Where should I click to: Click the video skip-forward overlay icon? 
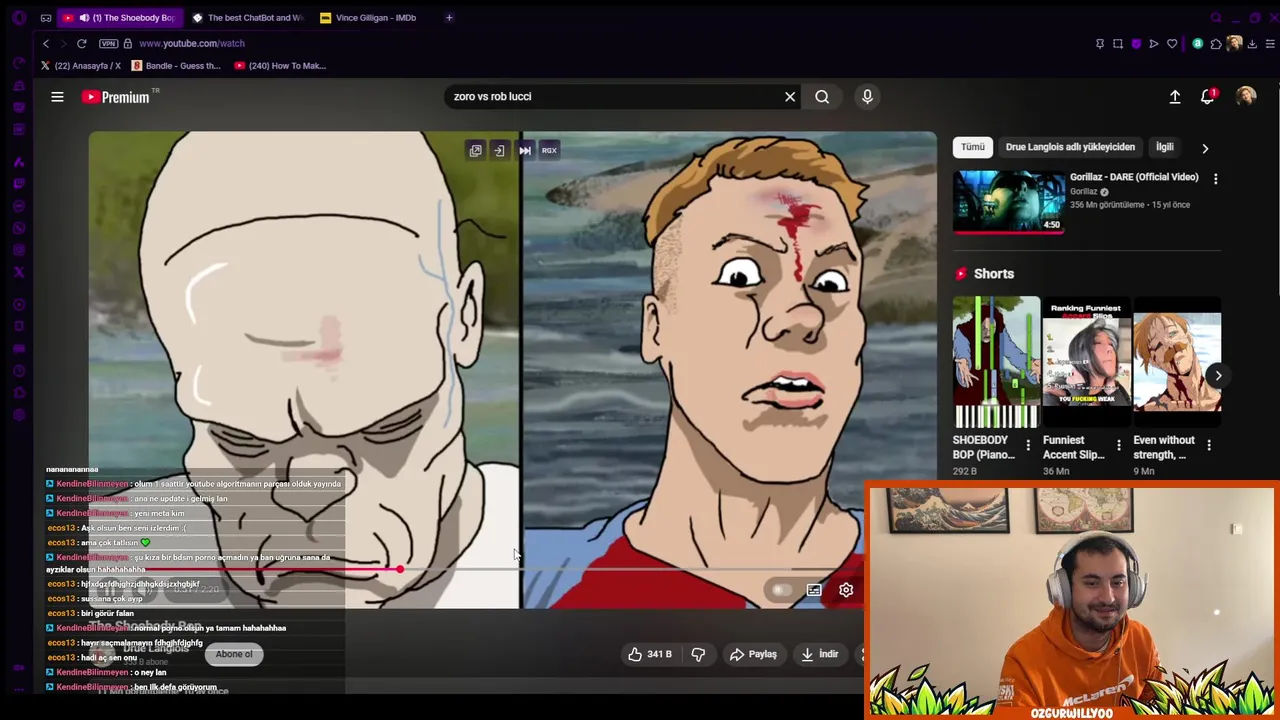point(525,150)
